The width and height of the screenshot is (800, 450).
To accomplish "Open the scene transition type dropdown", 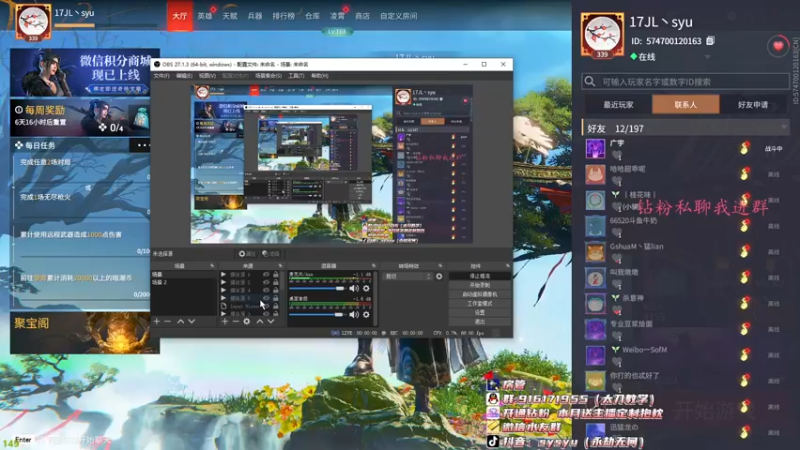I will click(x=407, y=277).
